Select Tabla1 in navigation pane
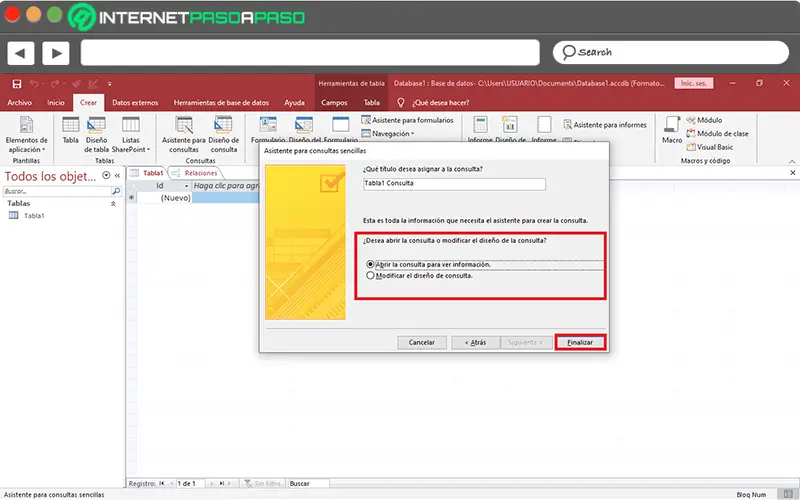The width and height of the screenshot is (800, 500). tap(34, 216)
